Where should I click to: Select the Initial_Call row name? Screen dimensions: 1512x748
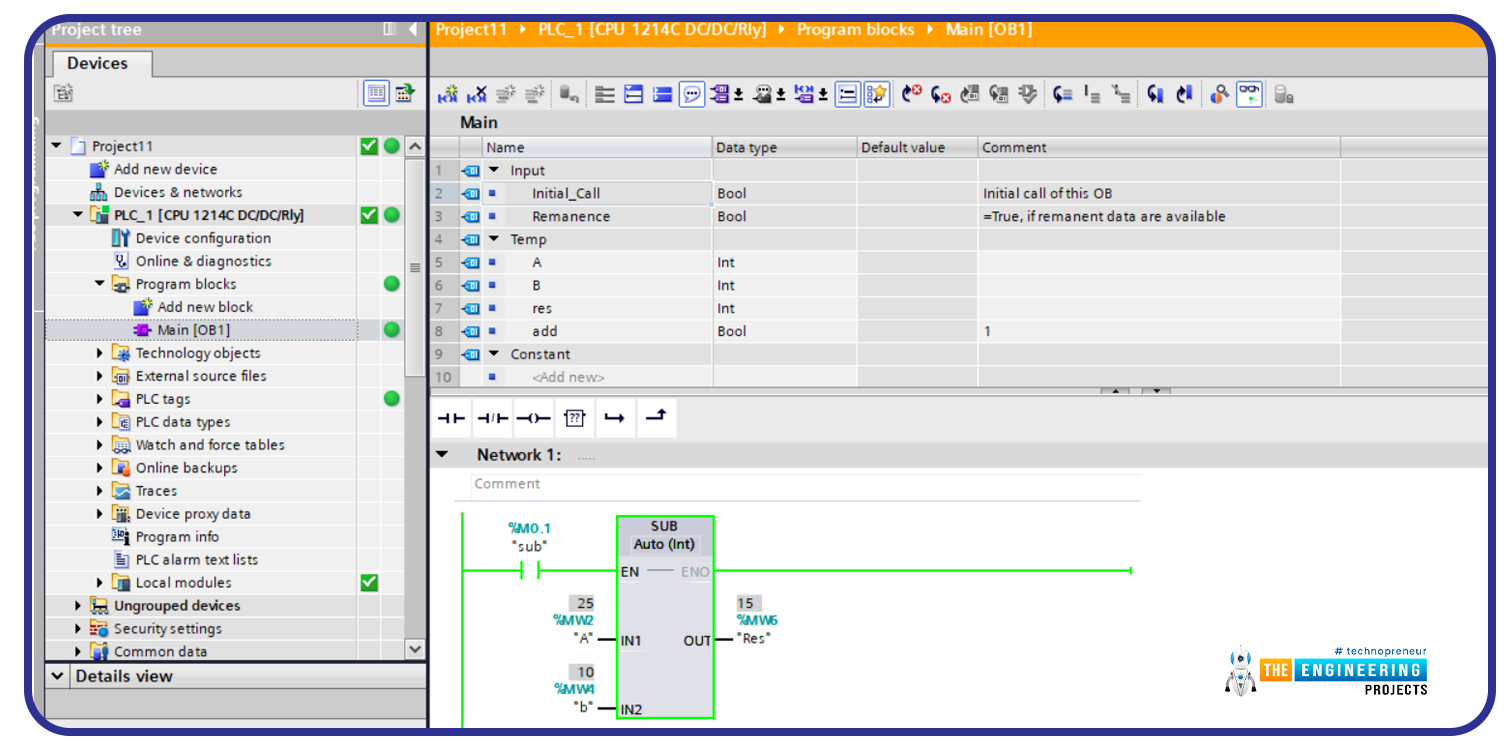[566, 193]
